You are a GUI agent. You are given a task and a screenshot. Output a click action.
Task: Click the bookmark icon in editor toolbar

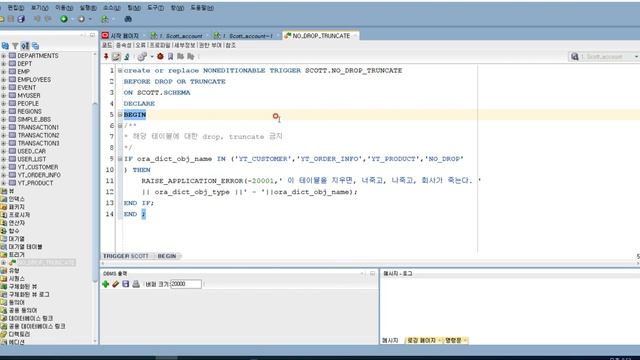click(171, 56)
